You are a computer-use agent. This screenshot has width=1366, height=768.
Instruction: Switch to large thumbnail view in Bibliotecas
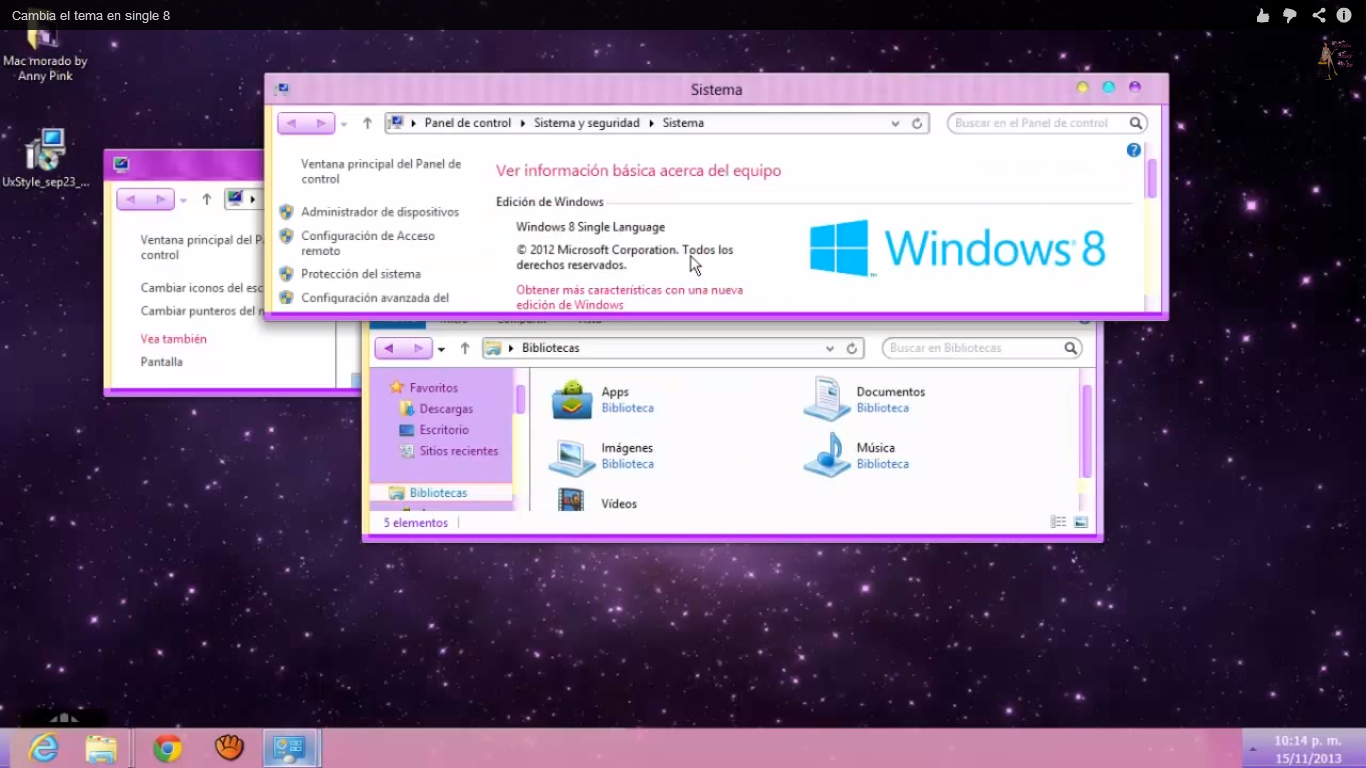point(1081,521)
